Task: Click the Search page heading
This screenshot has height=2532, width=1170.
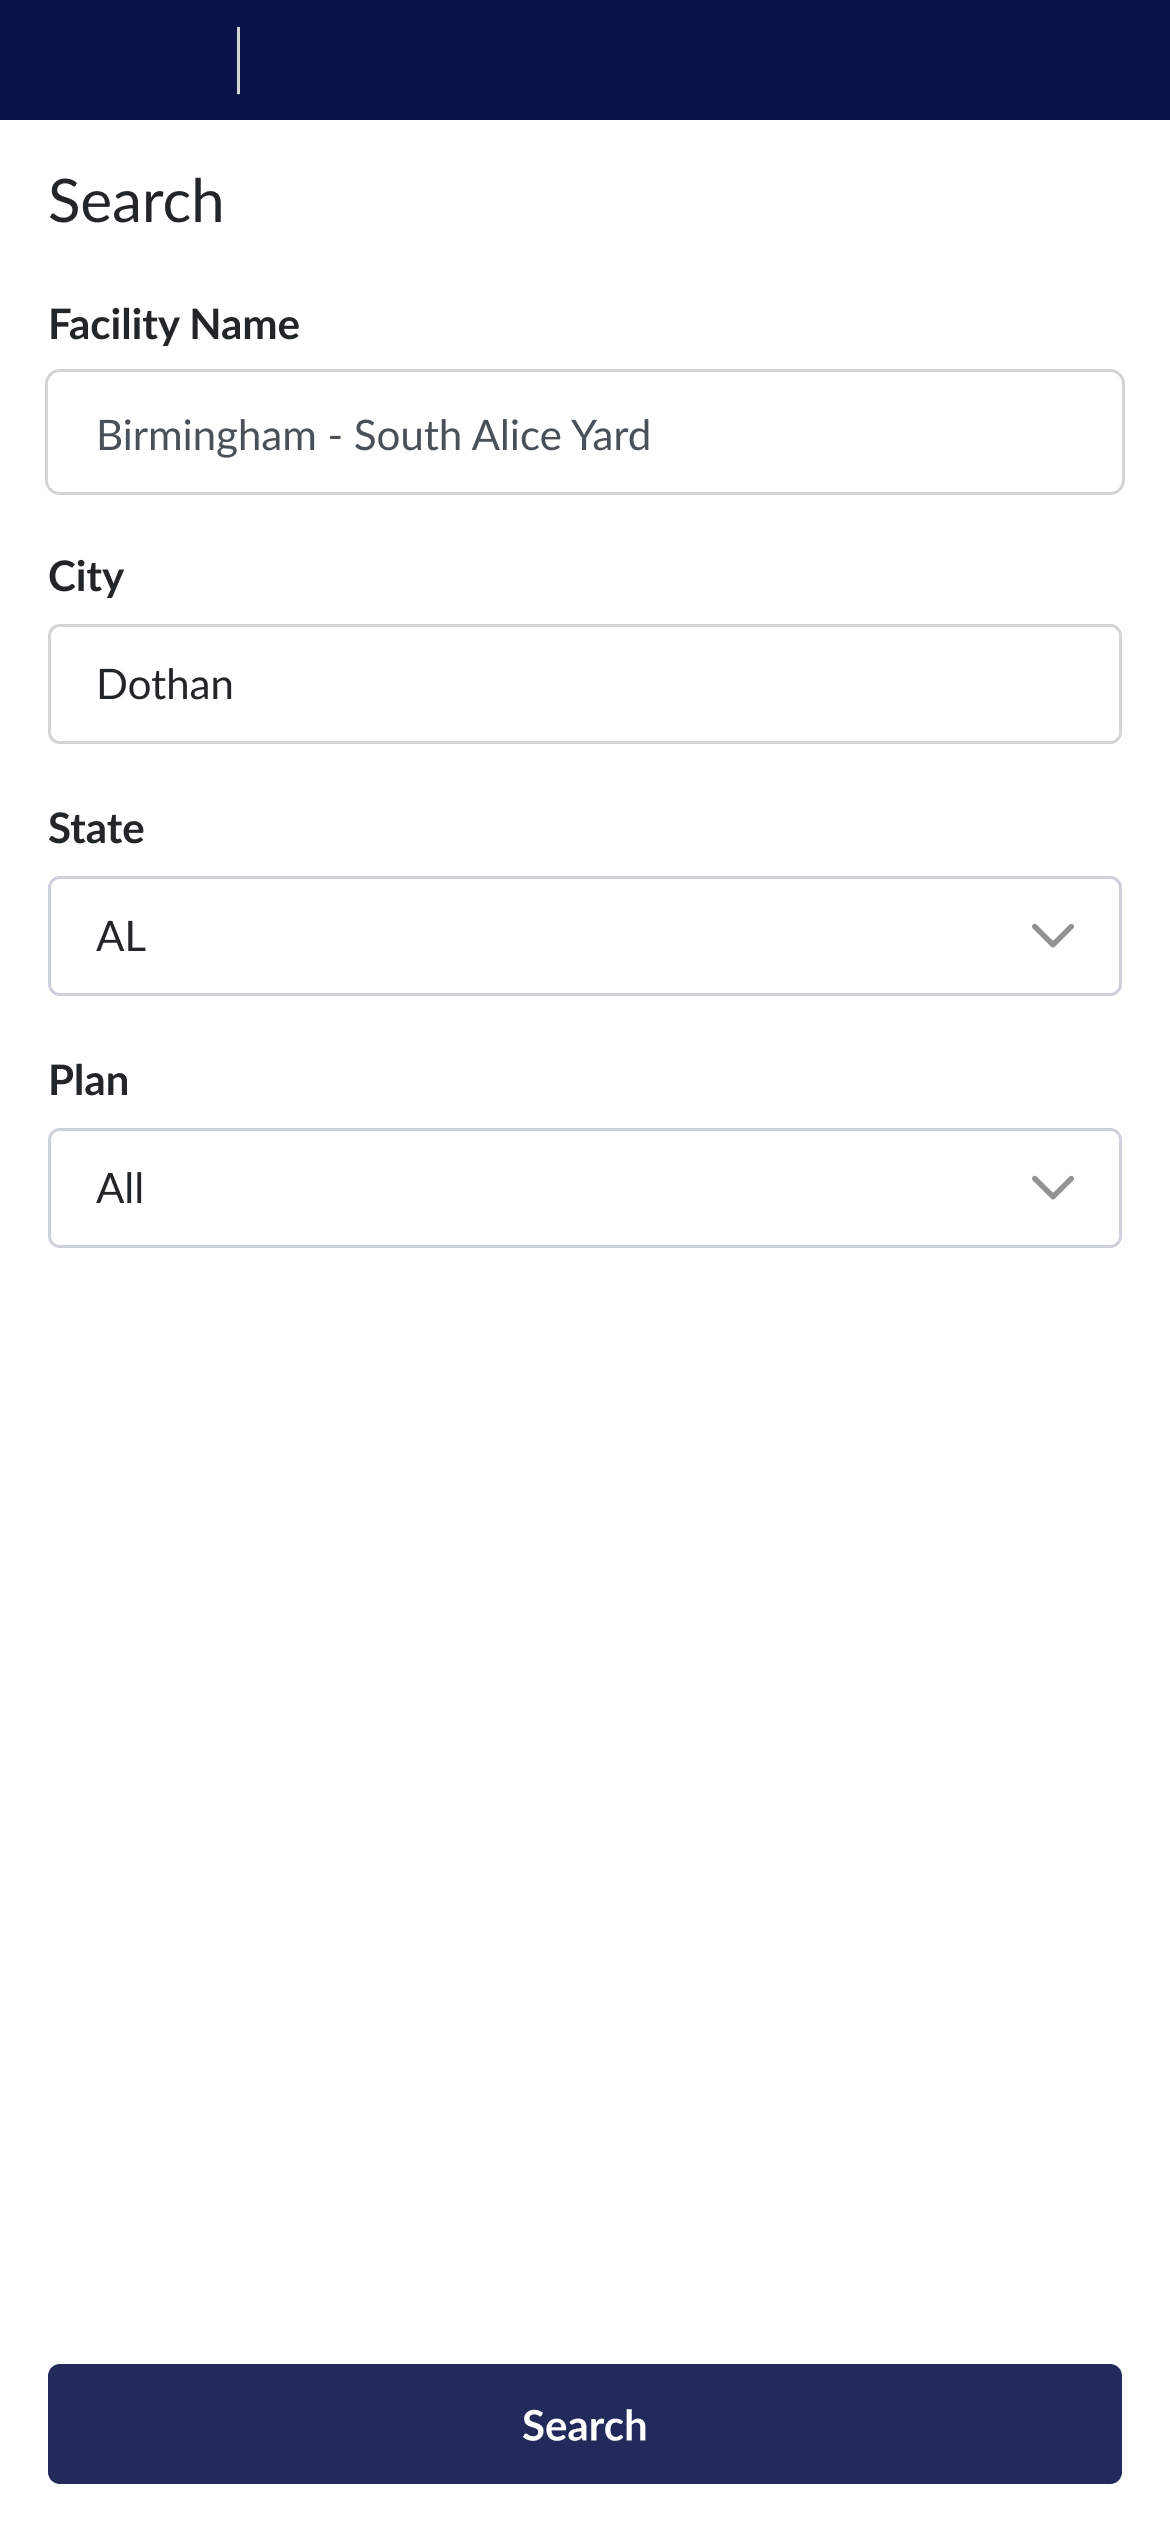Action: coord(136,201)
